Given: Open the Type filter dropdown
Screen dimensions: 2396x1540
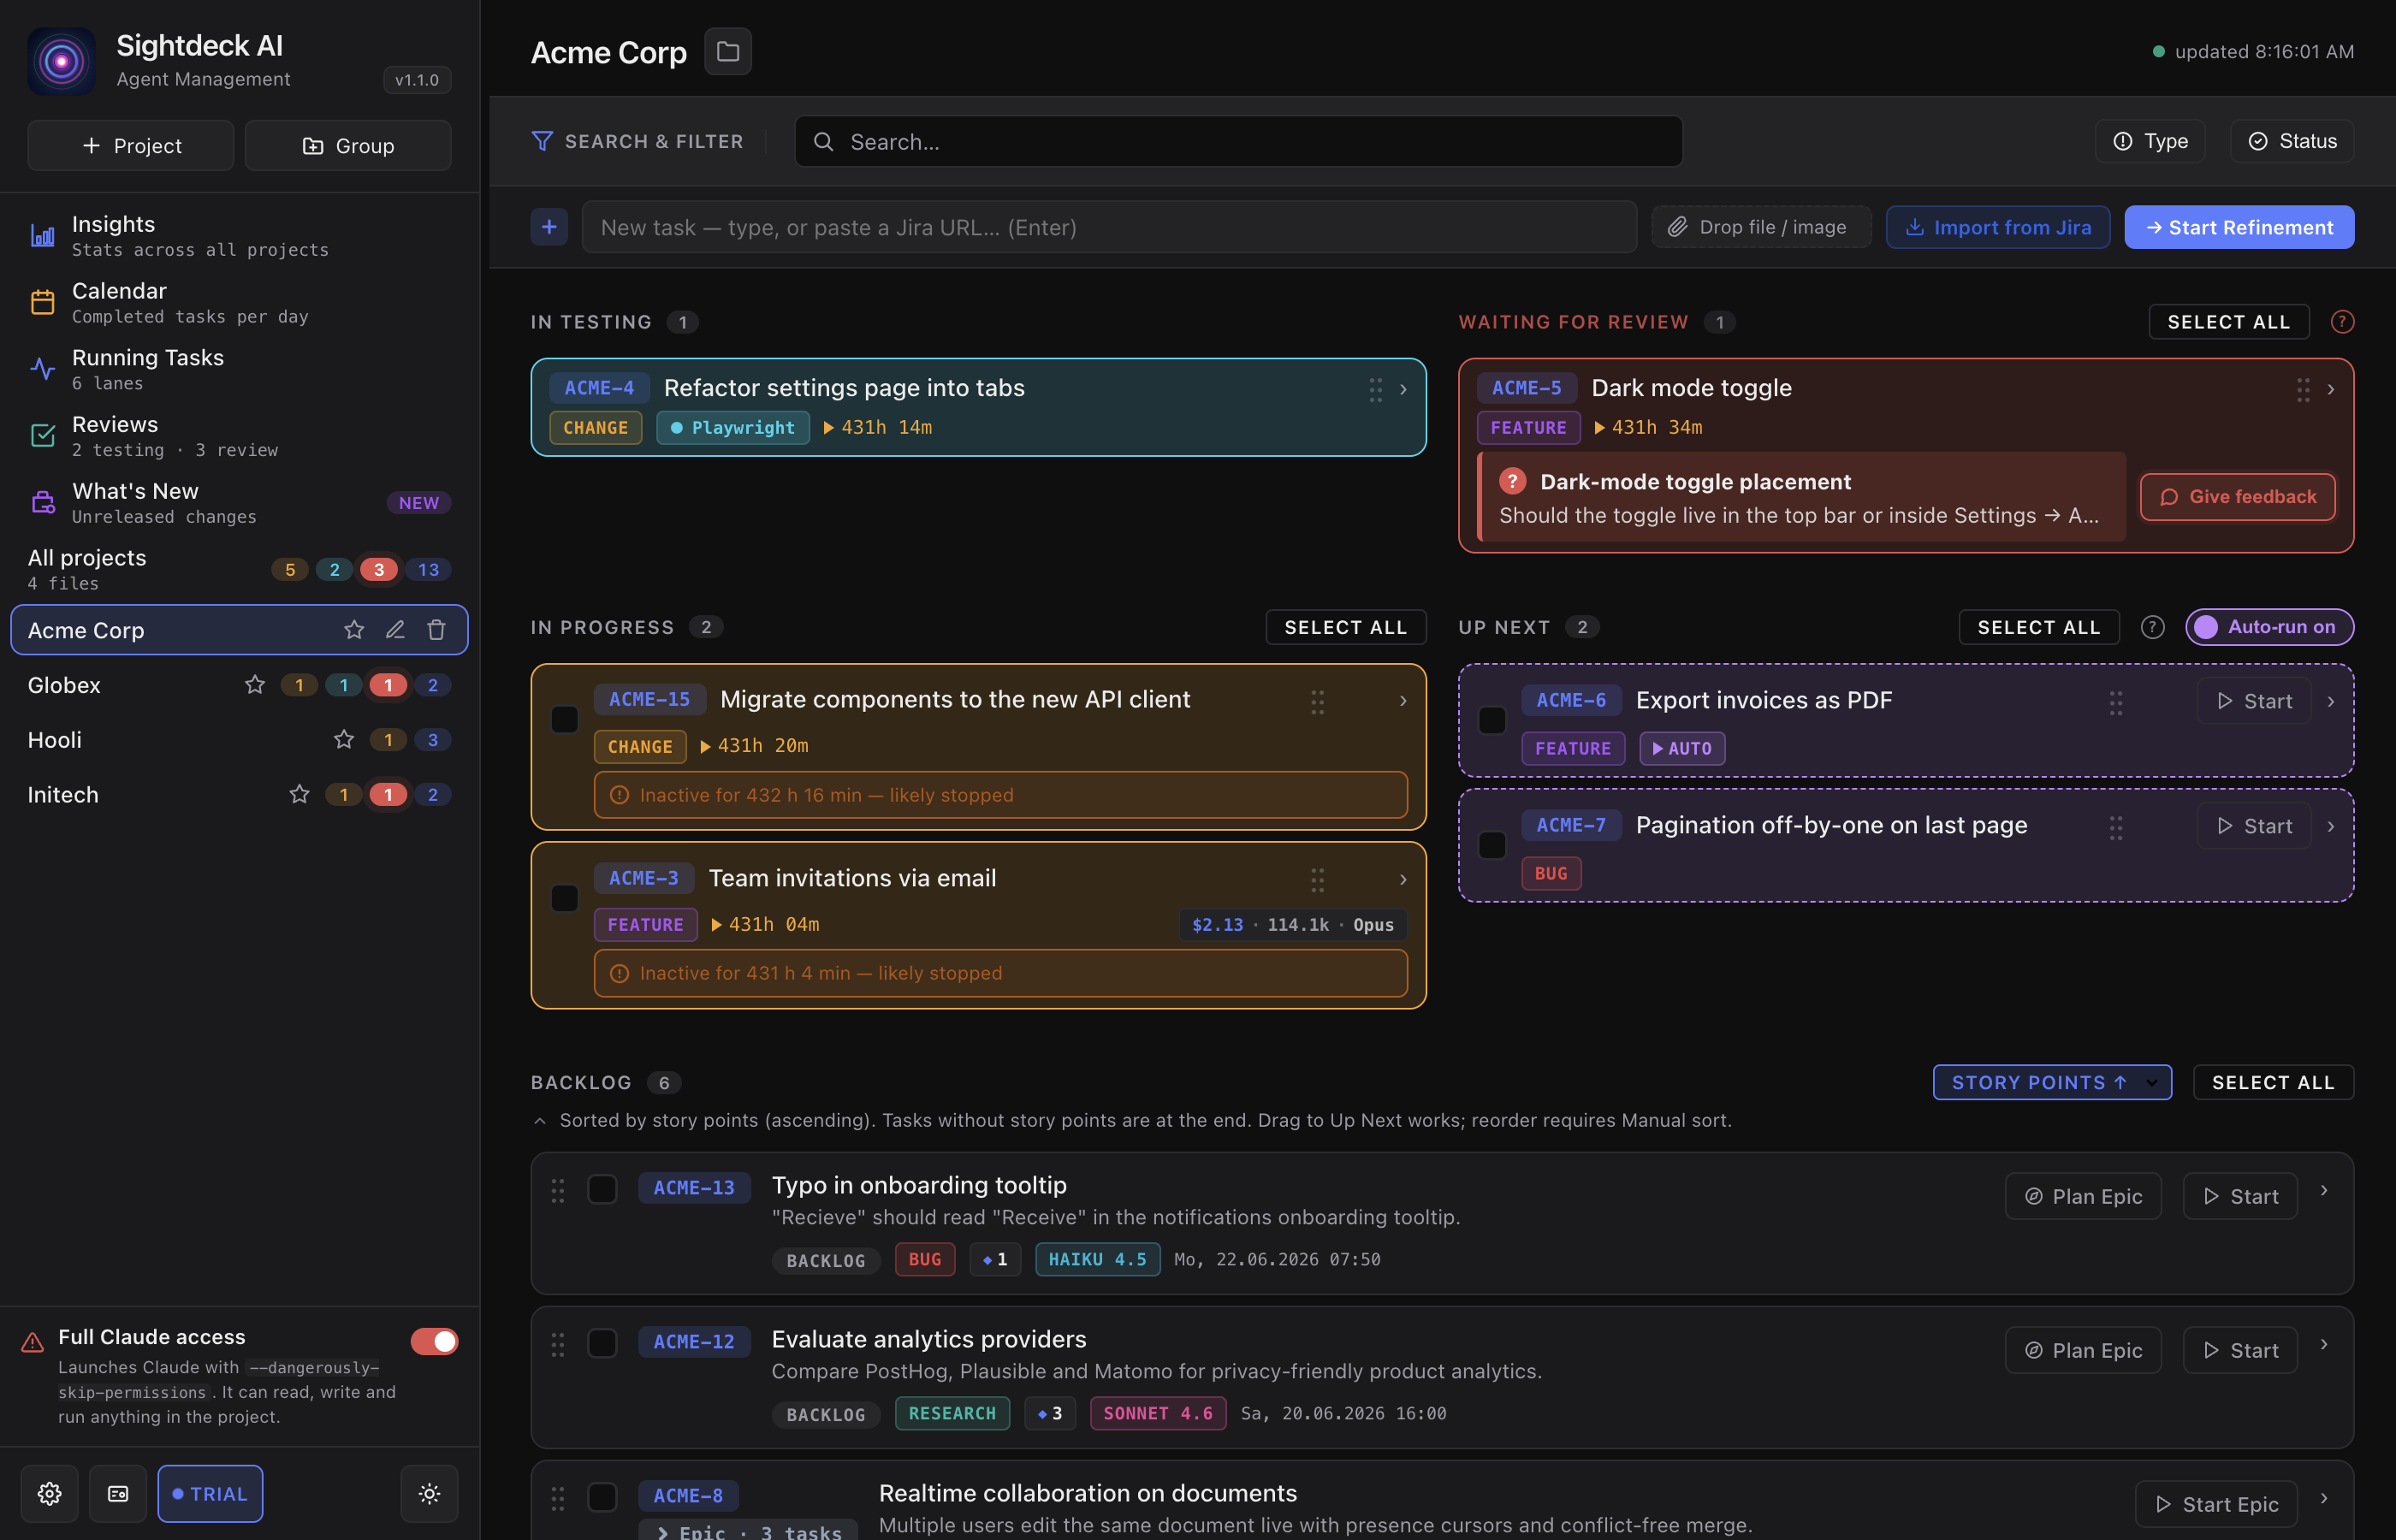Looking at the screenshot, I should click(x=2150, y=141).
